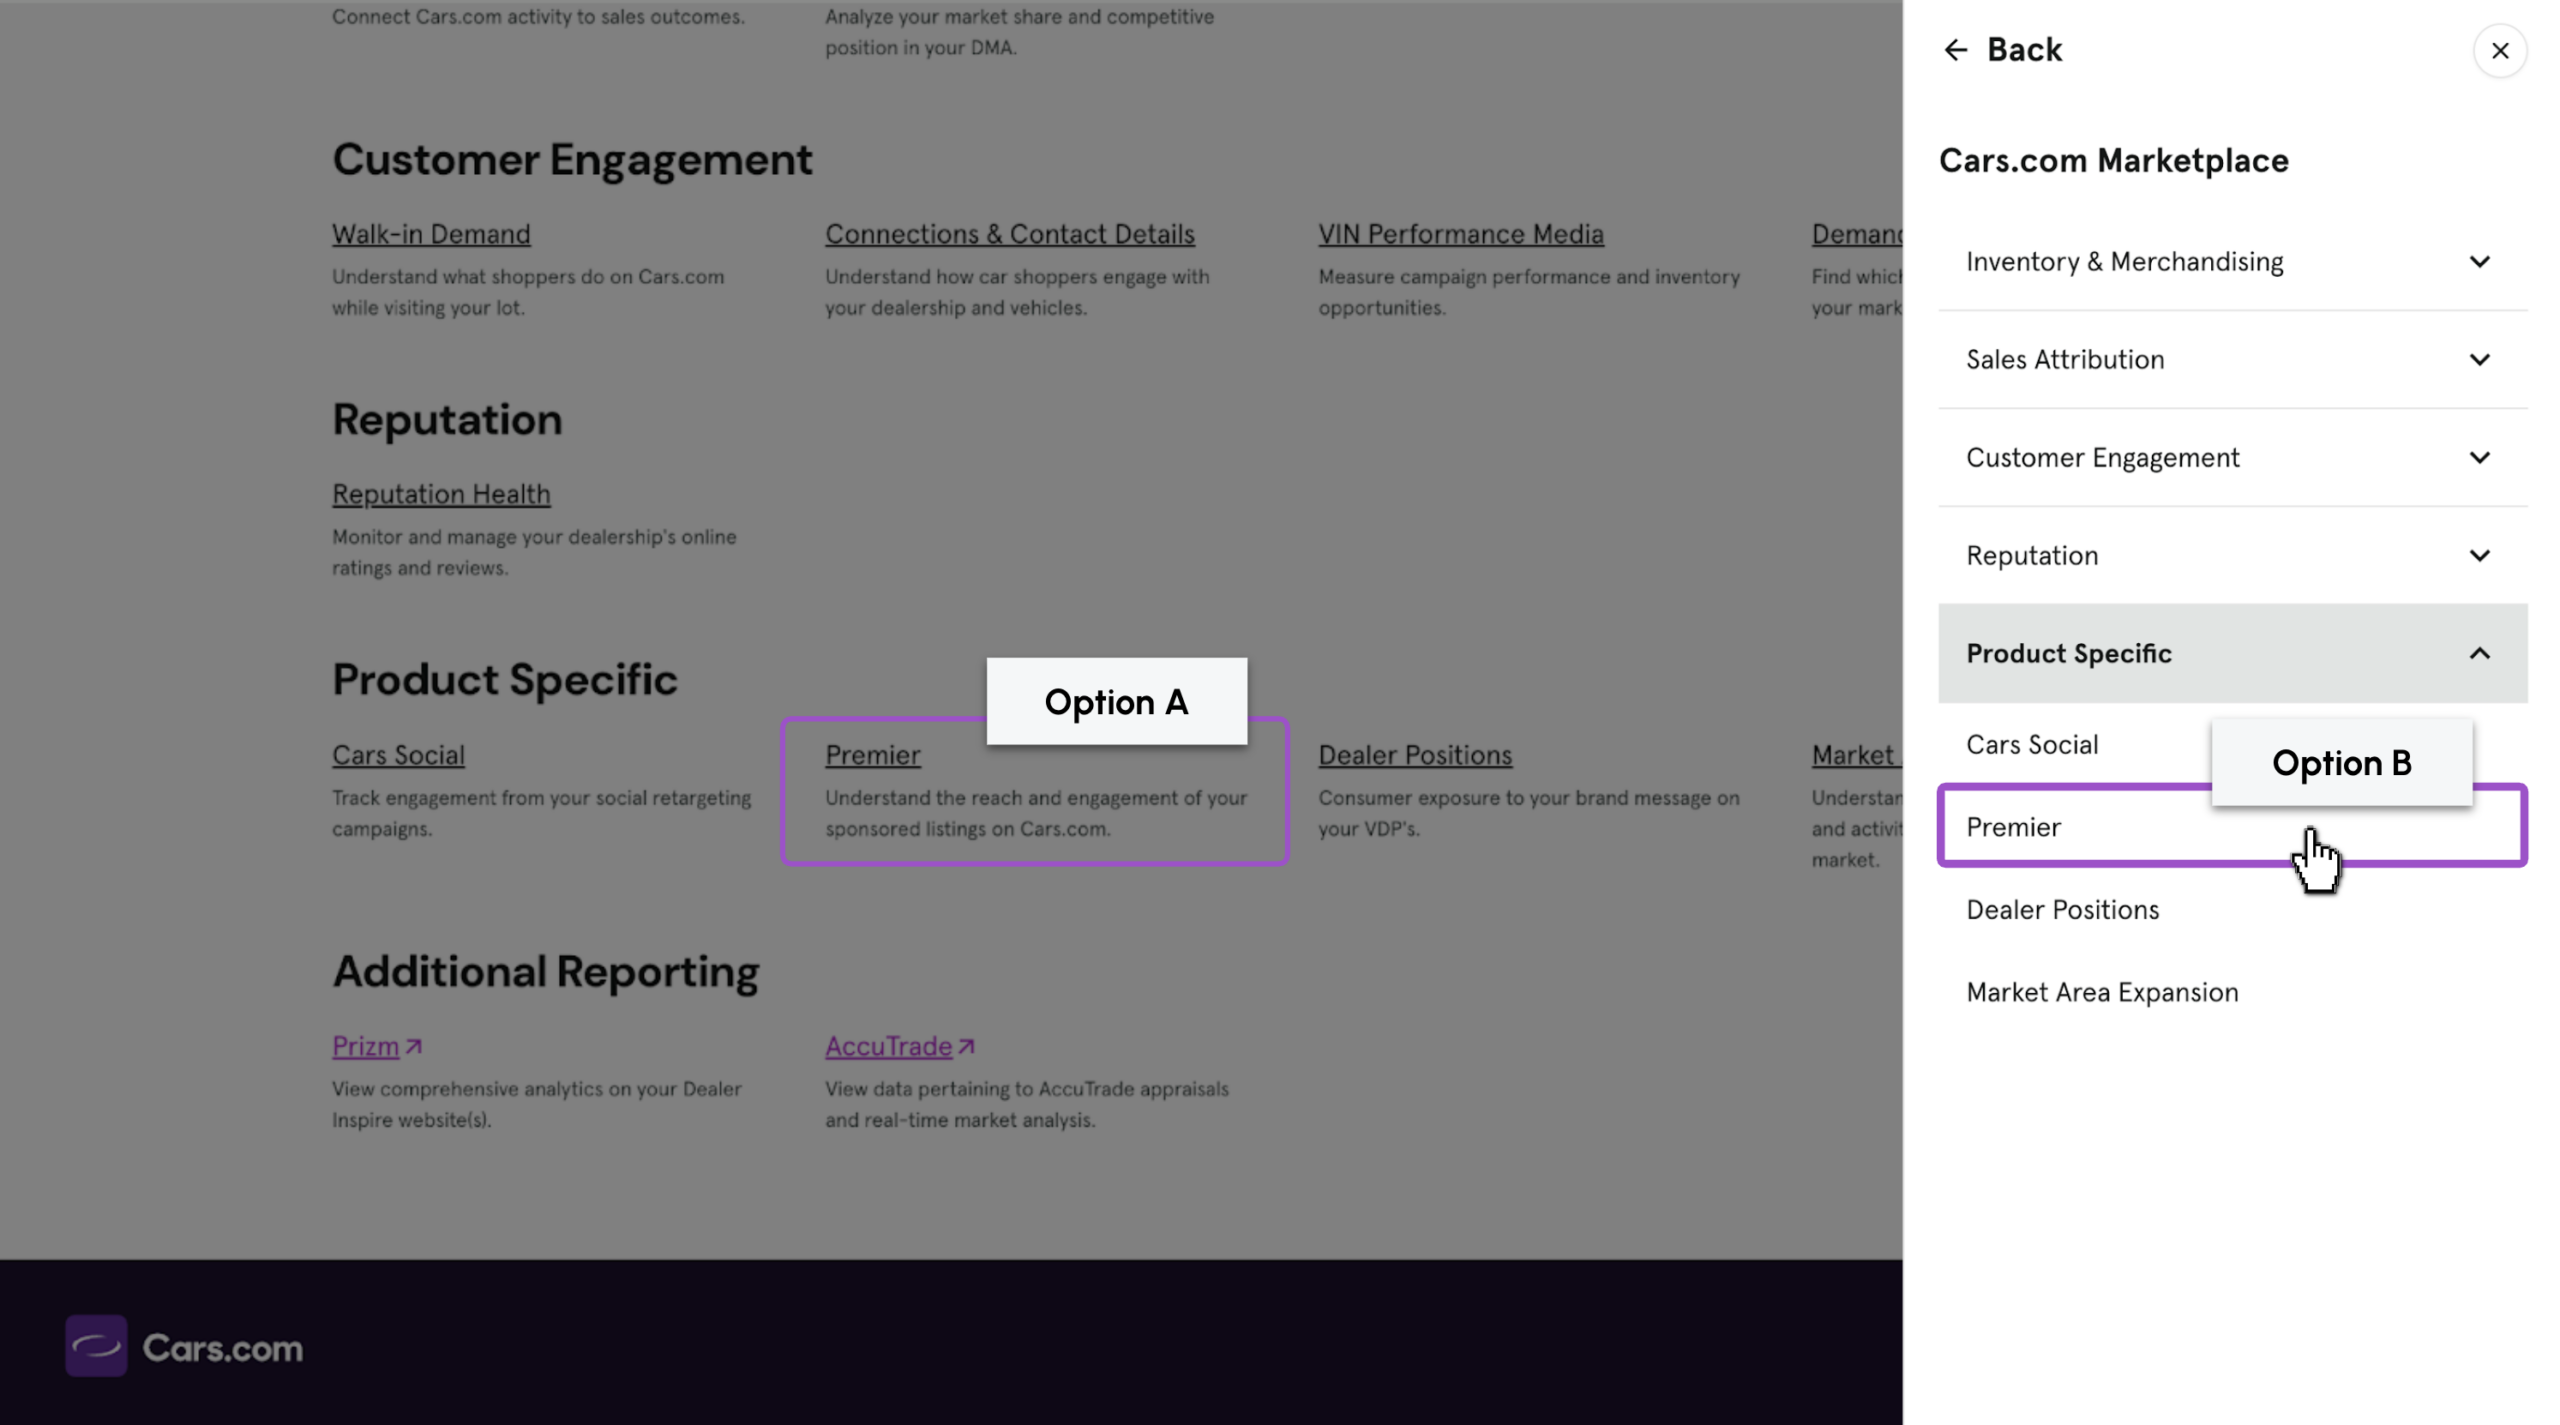Open AccuTrade external link
The width and height of the screenshot is (2560, 1425).
900,1046
